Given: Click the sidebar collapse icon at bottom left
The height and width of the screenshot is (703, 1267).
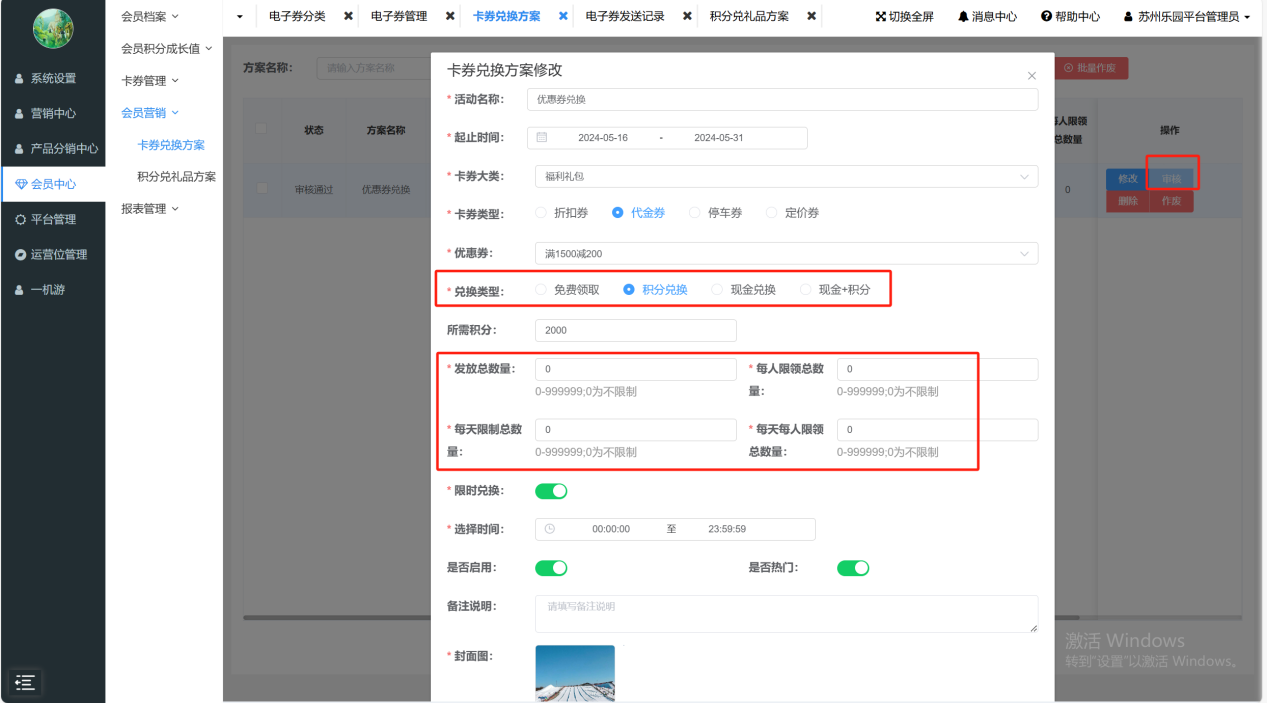Looking at the screenshot, I should pyautogui.click(x=25, y=682).
